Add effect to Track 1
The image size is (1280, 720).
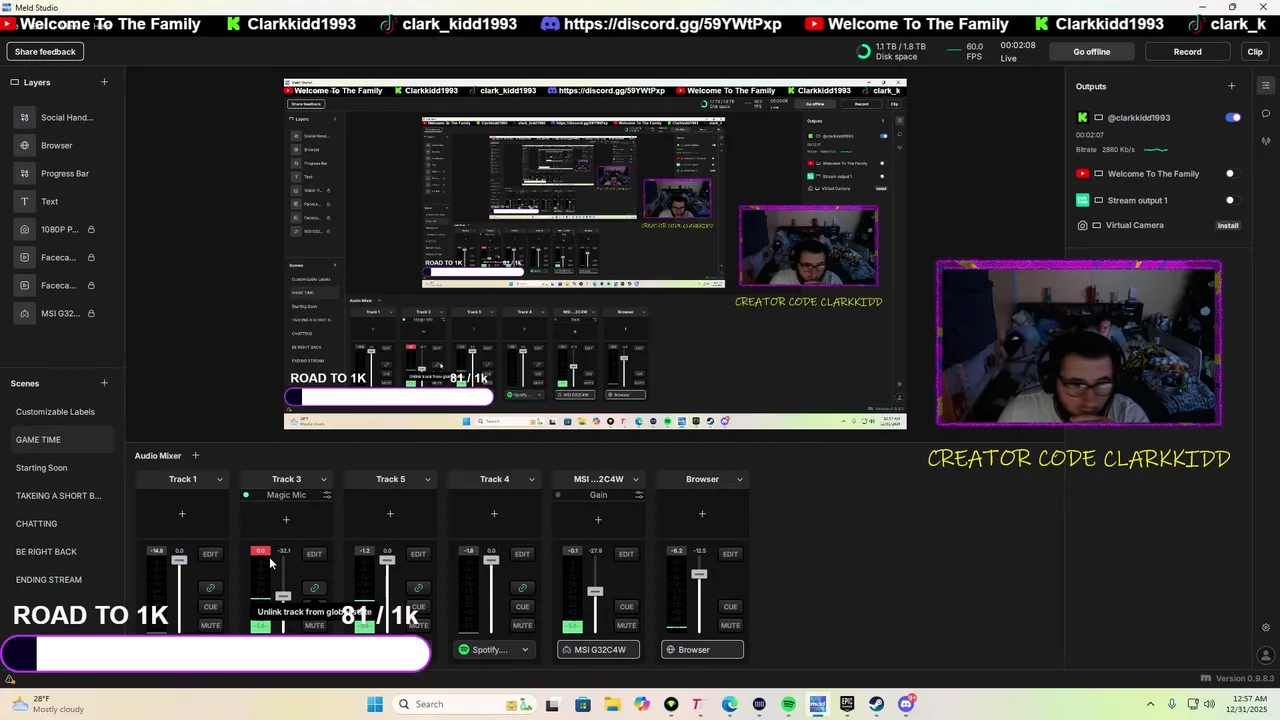click(182, 514)
